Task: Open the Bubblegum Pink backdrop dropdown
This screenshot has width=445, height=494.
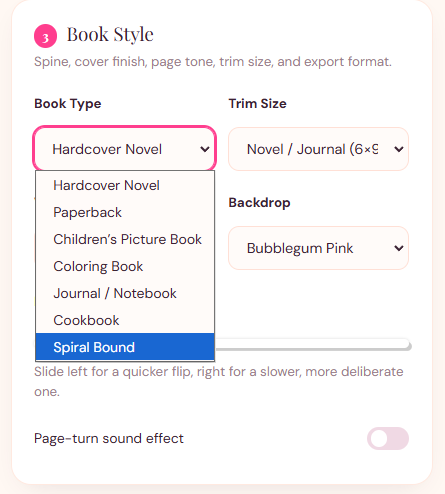Action: [318, 248]
